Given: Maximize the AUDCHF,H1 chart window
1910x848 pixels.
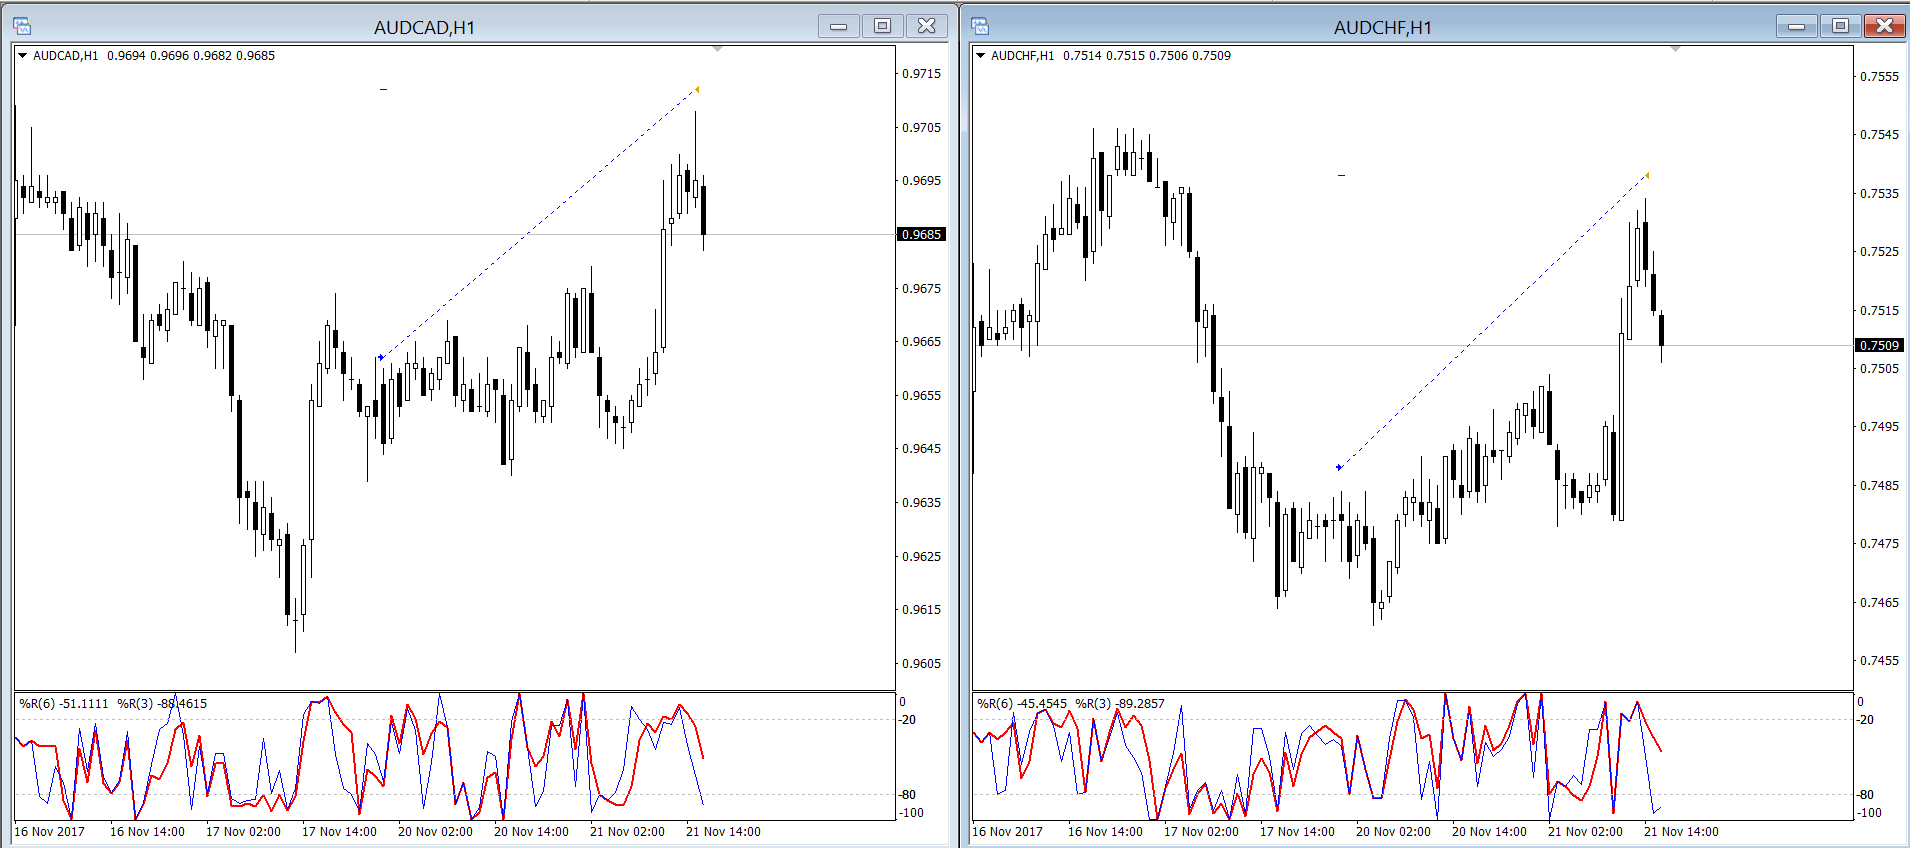Looking at the screenshot, I should pyautogui.click(x=1841, y=26).
